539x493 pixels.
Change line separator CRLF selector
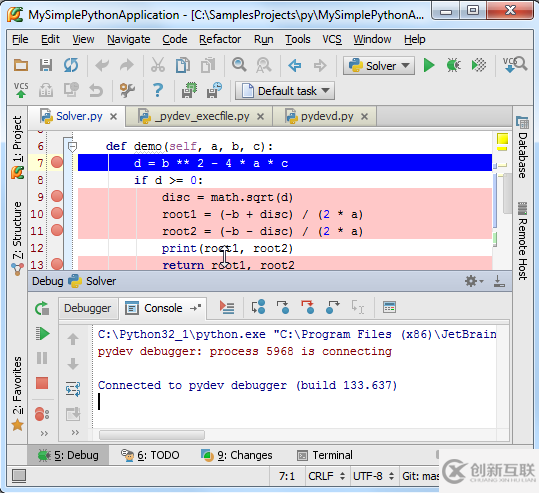[326, 476]
